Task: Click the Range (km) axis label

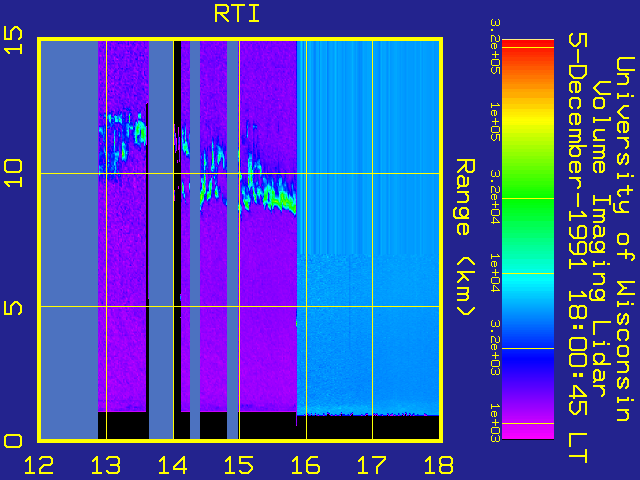Action: tap(465, 238)
